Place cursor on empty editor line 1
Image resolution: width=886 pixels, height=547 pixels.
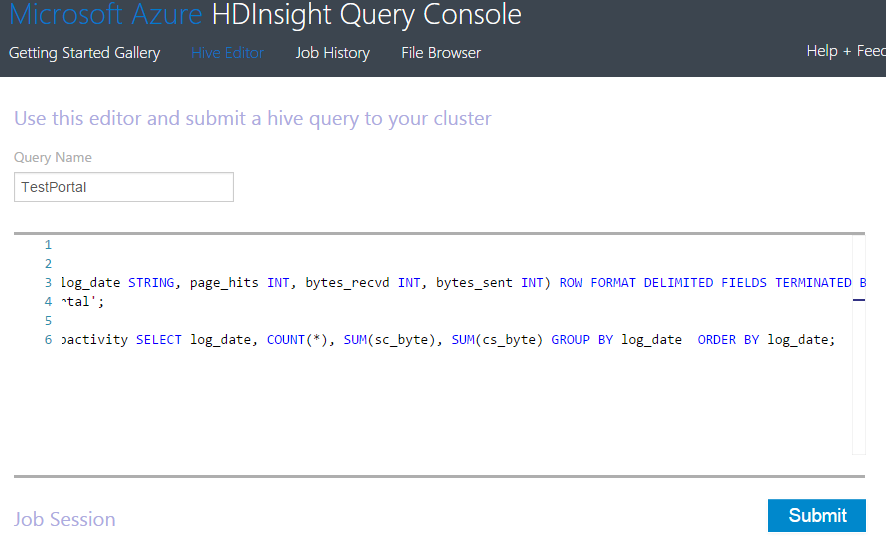click(300, 245)
